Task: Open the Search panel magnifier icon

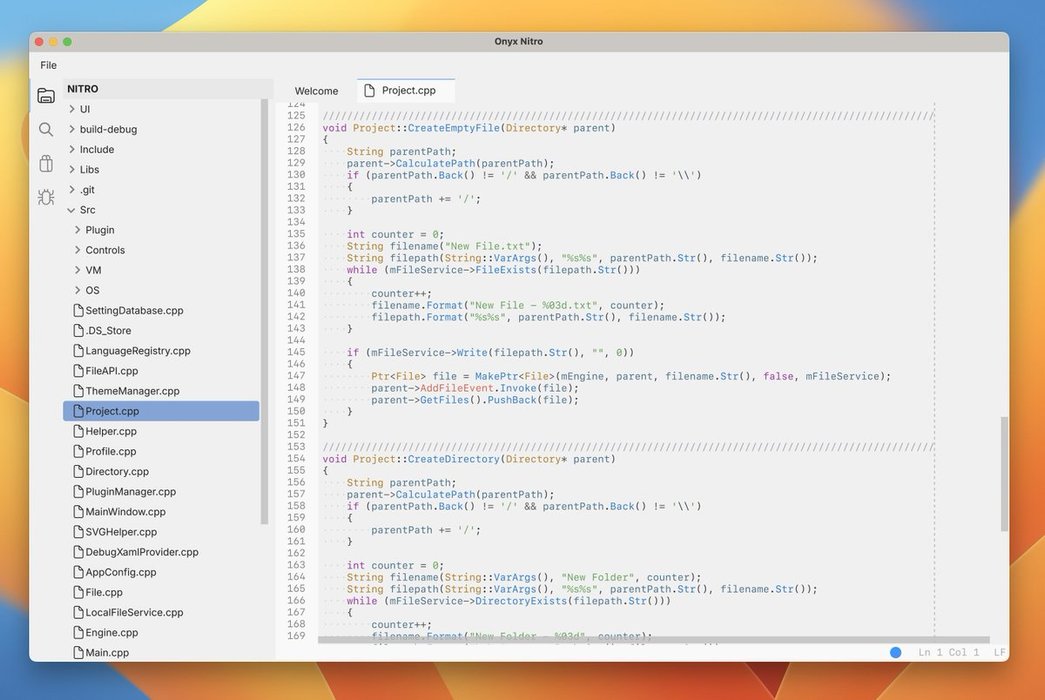Action: tap(46, 129)
